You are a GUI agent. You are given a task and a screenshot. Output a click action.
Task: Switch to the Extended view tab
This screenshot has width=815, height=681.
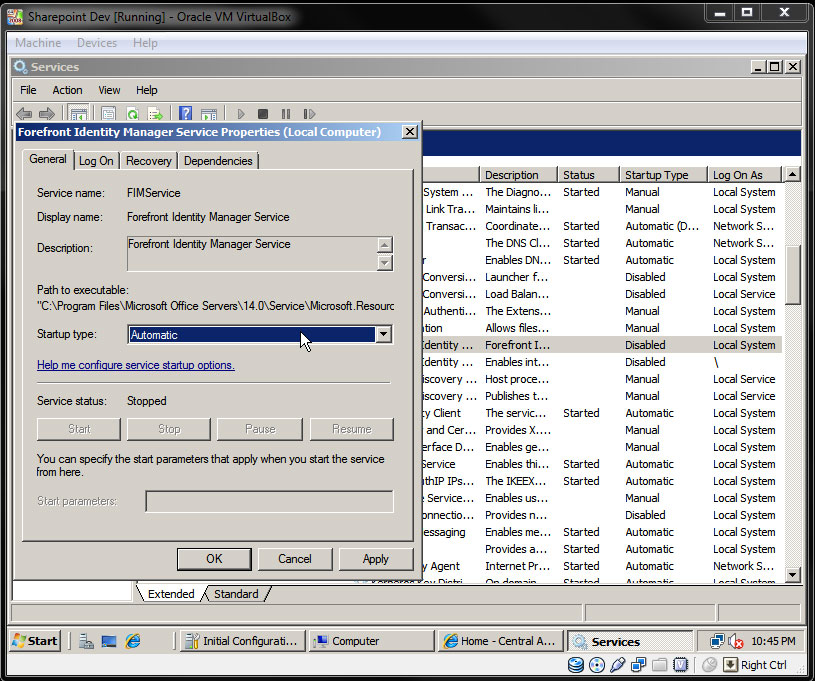tap(171, 594)
